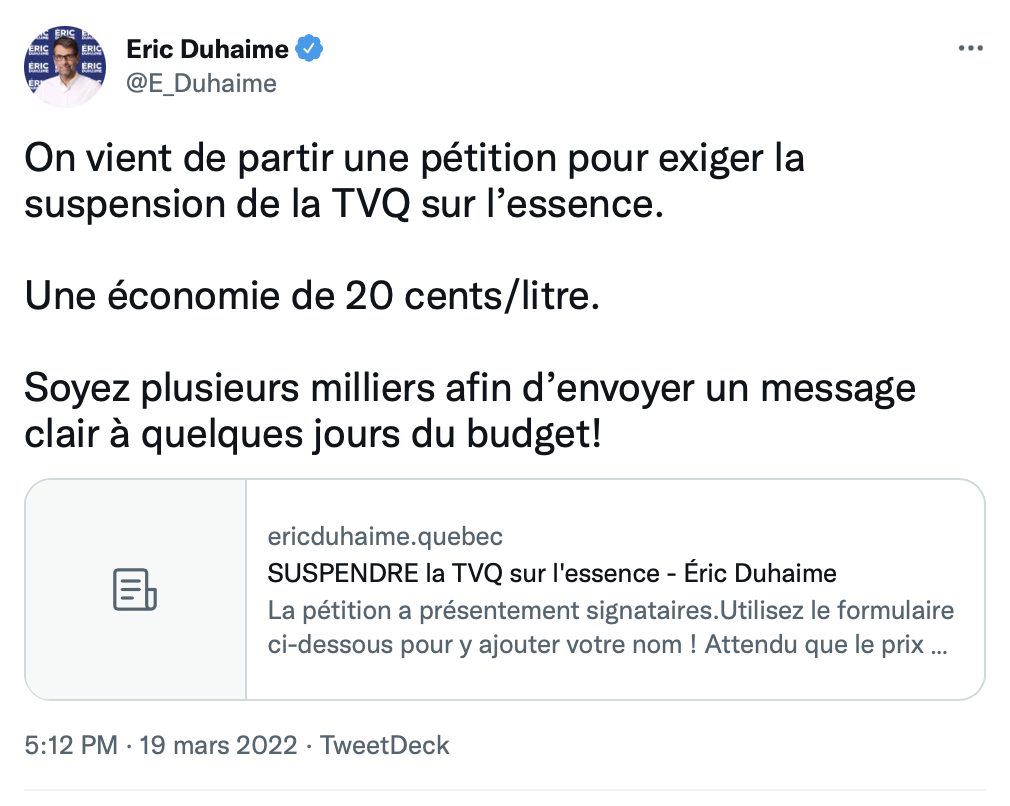Open the SUSPENDRE la TVQ card title
The image size is (1010, 806).
pos(552,574)
